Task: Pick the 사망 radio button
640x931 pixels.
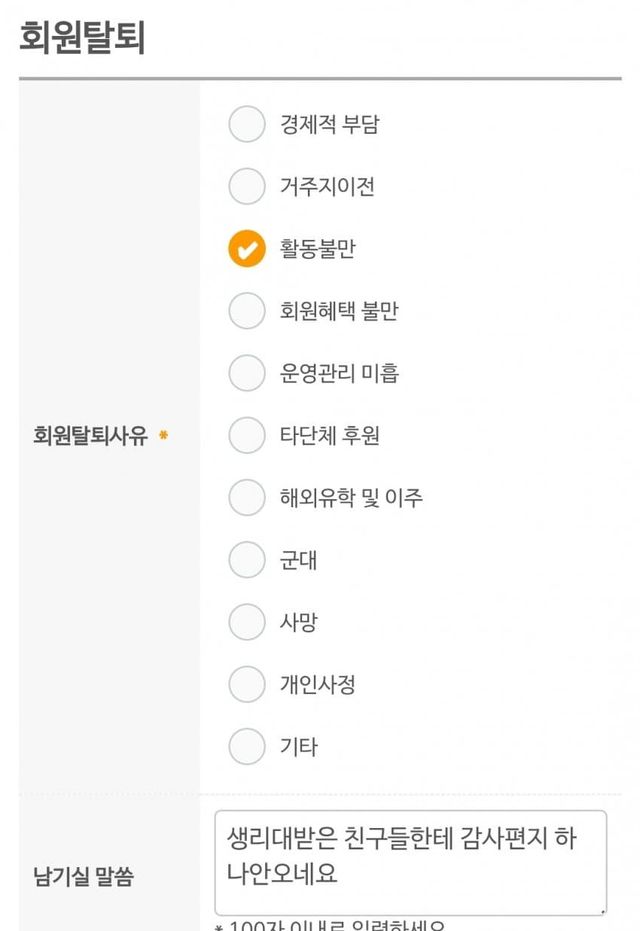Action: (247, 622)
